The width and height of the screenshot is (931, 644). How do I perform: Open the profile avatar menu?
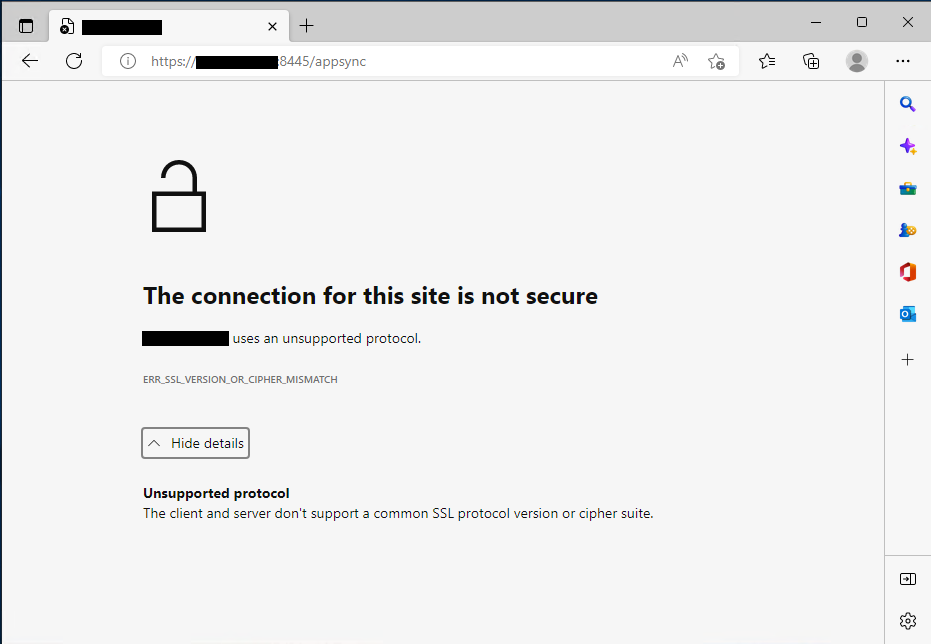(857, 61)
